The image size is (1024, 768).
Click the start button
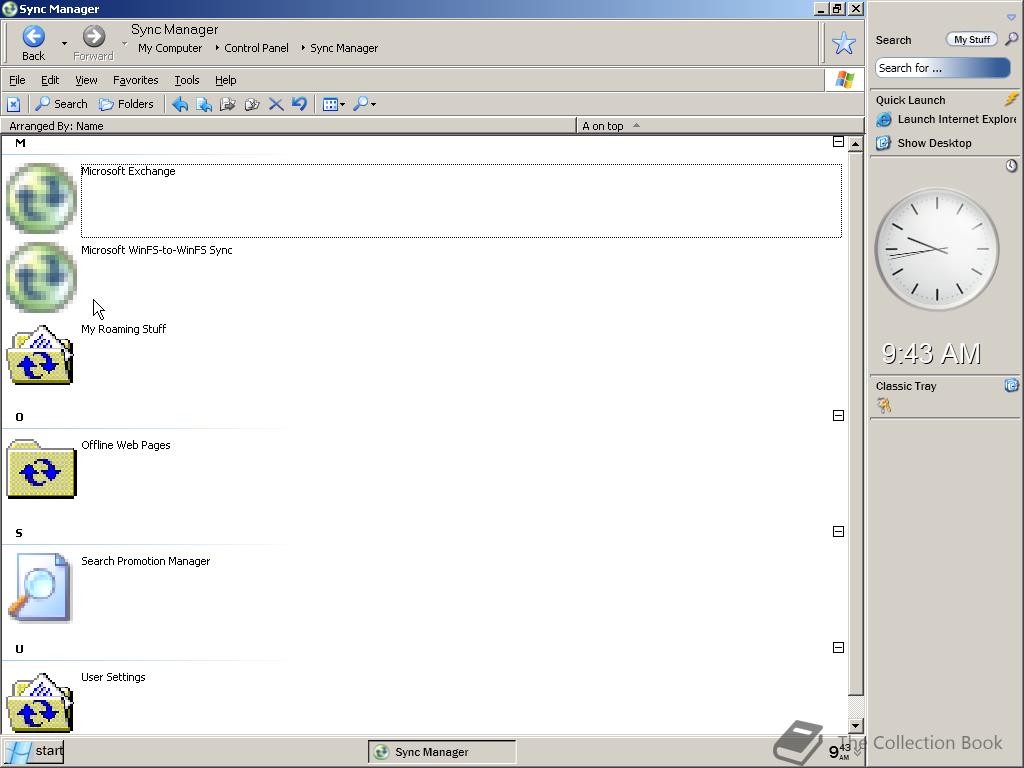tap(34, 752)
